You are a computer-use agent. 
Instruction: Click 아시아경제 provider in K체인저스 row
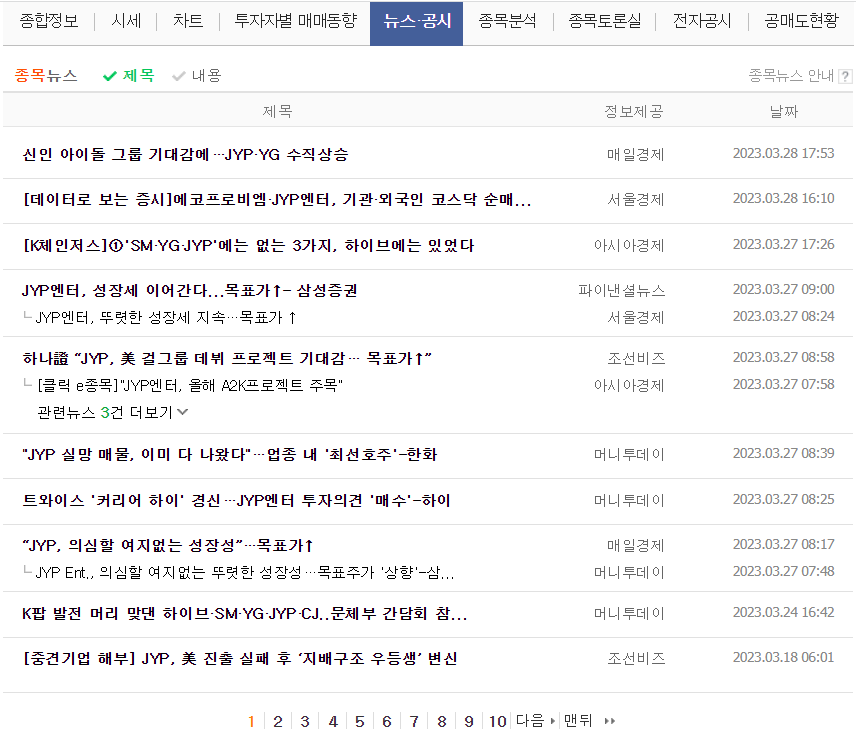[x=629, y=246]
